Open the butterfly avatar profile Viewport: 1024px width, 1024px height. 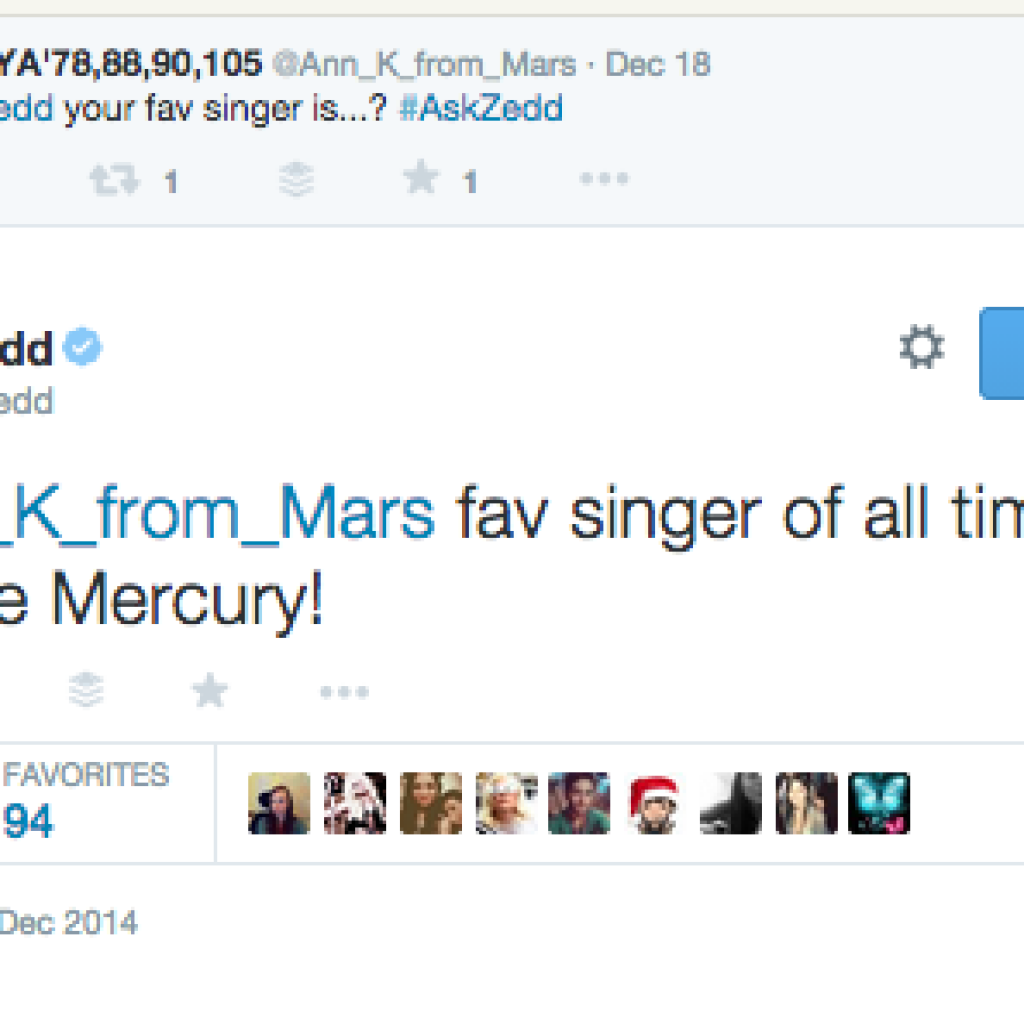point(879,803)
